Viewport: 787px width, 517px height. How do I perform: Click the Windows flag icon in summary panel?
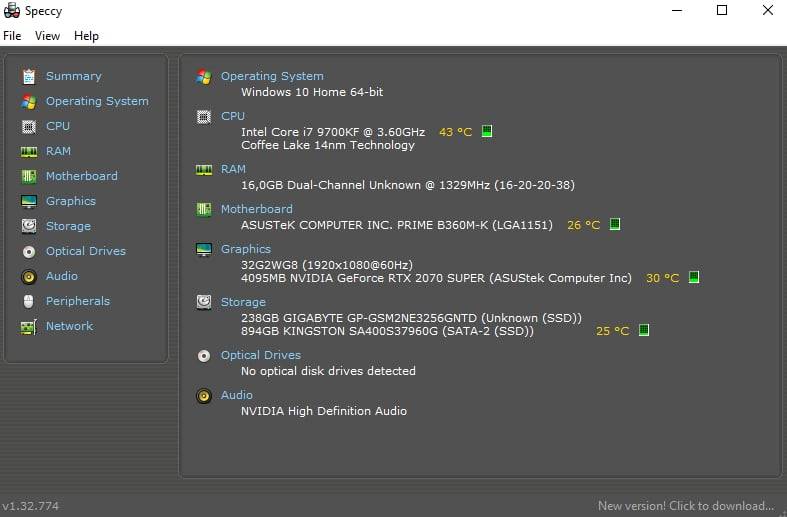point(204,77)
